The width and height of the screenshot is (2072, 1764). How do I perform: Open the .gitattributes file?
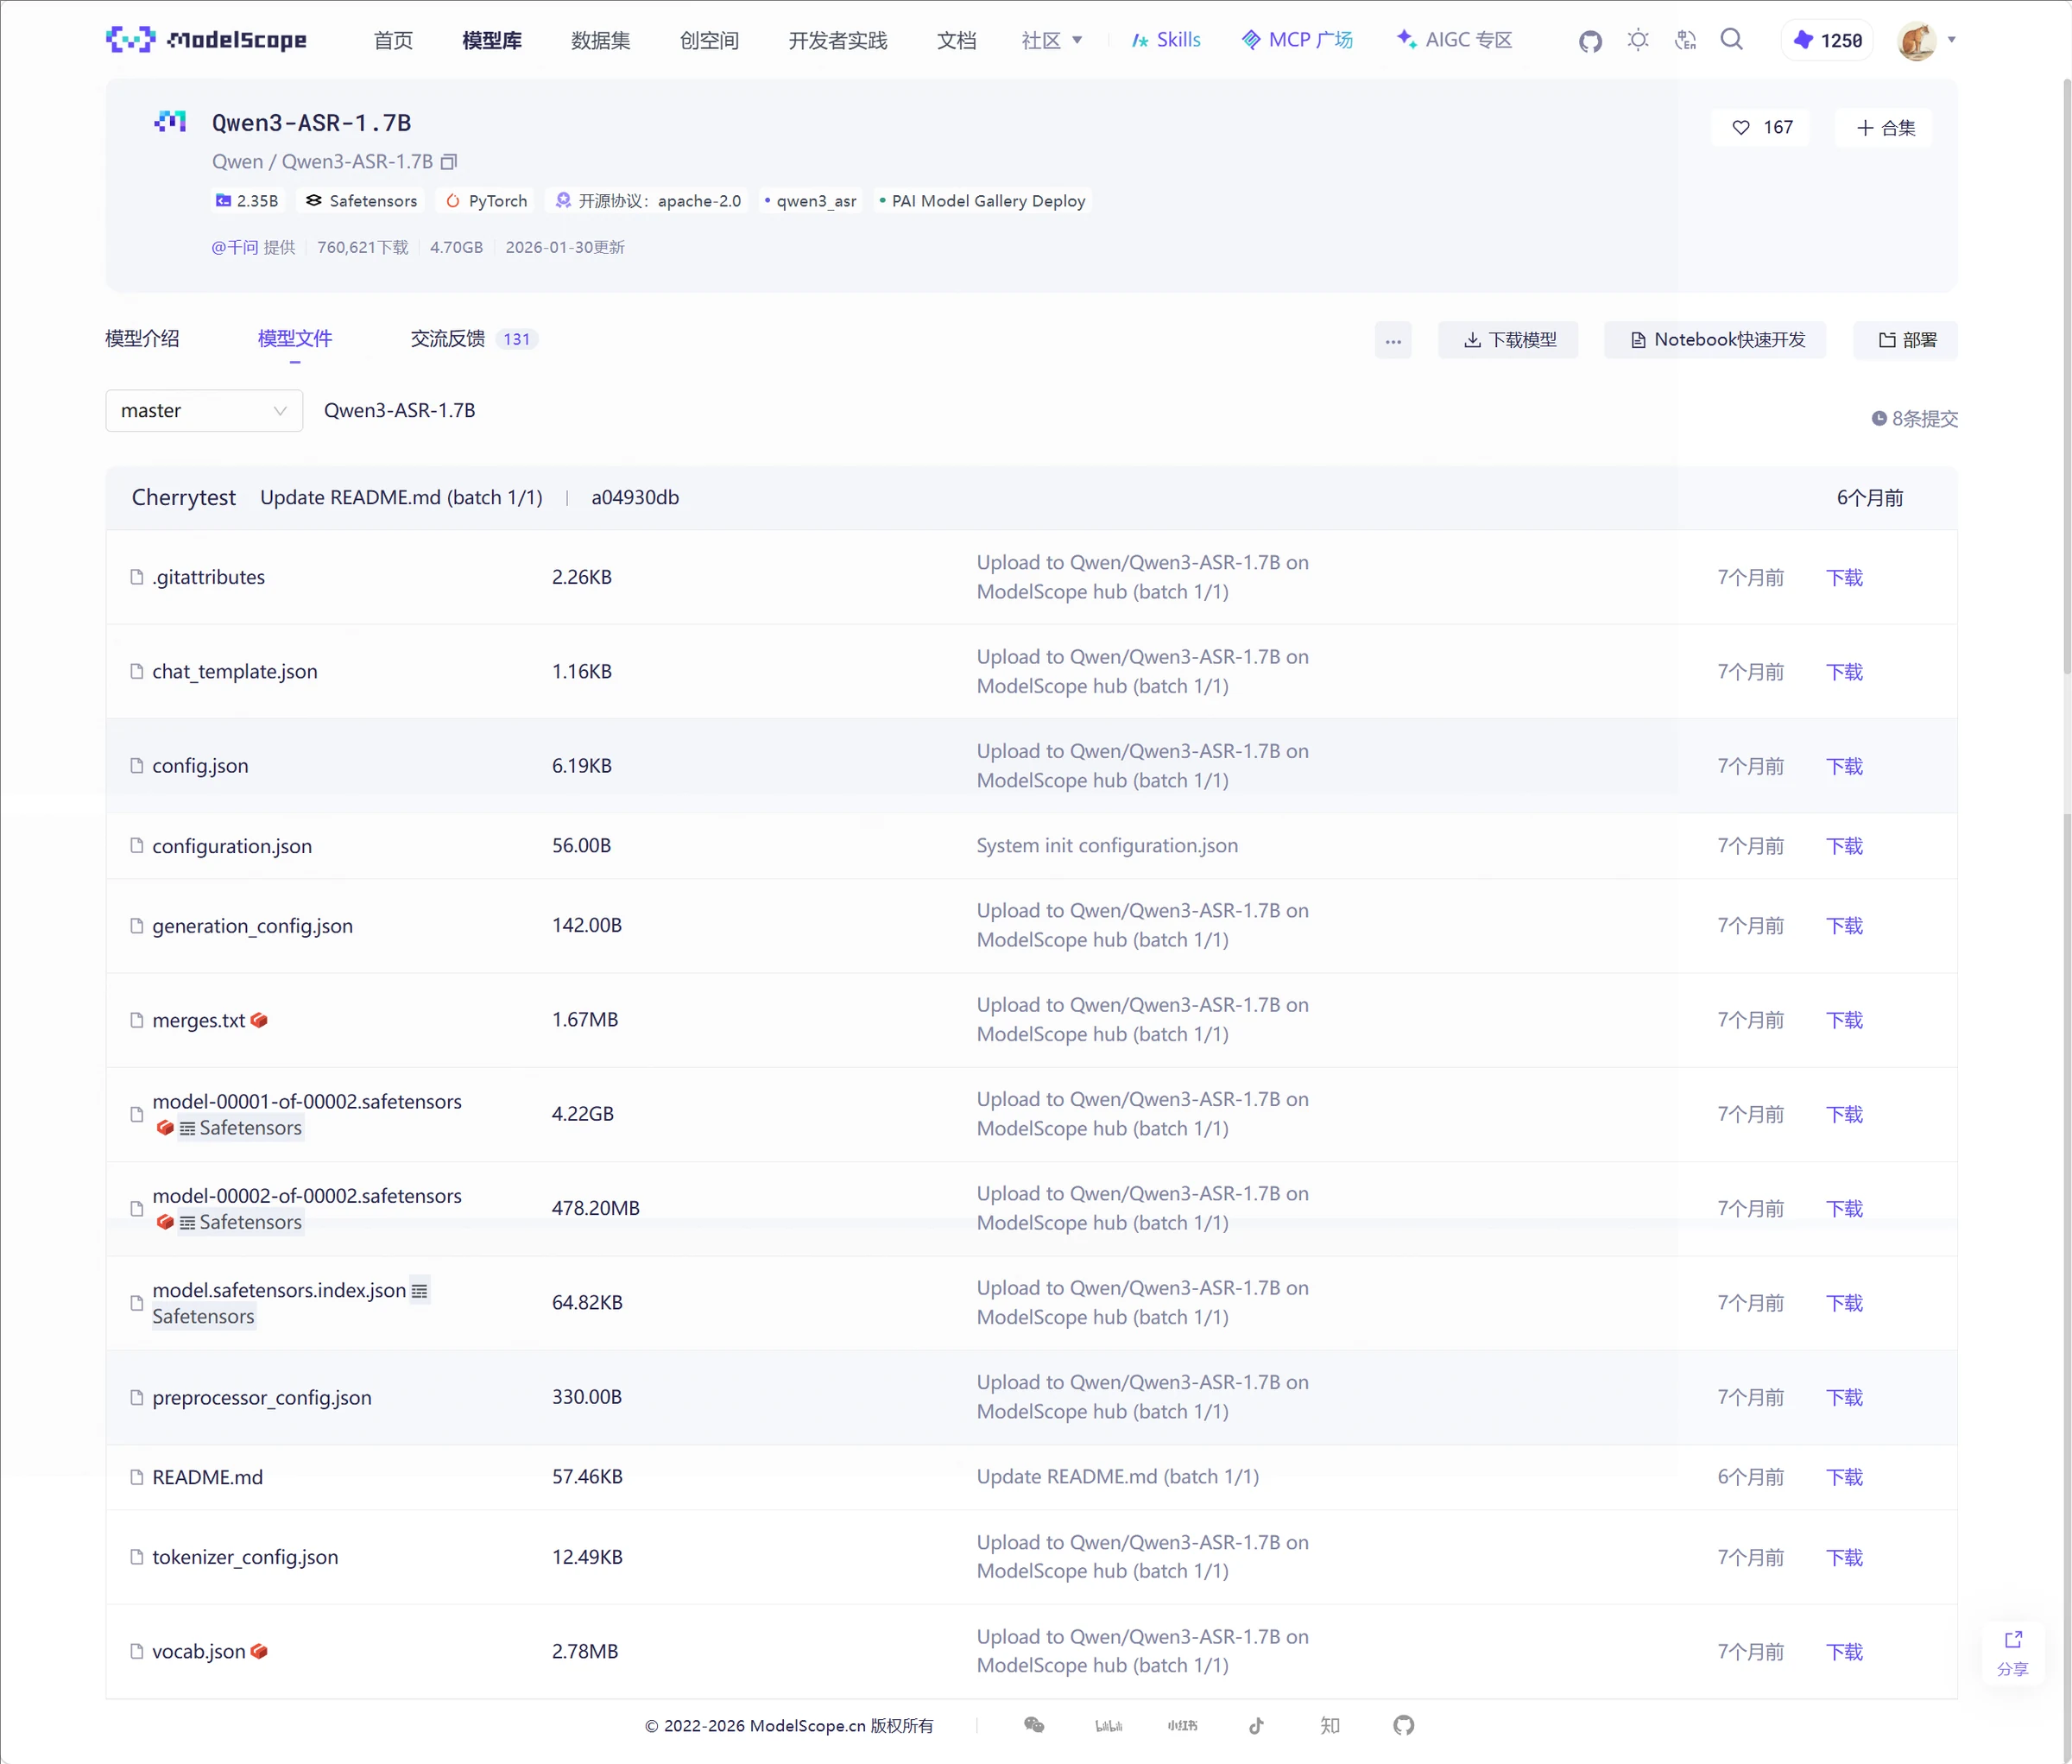click(208, 577)
